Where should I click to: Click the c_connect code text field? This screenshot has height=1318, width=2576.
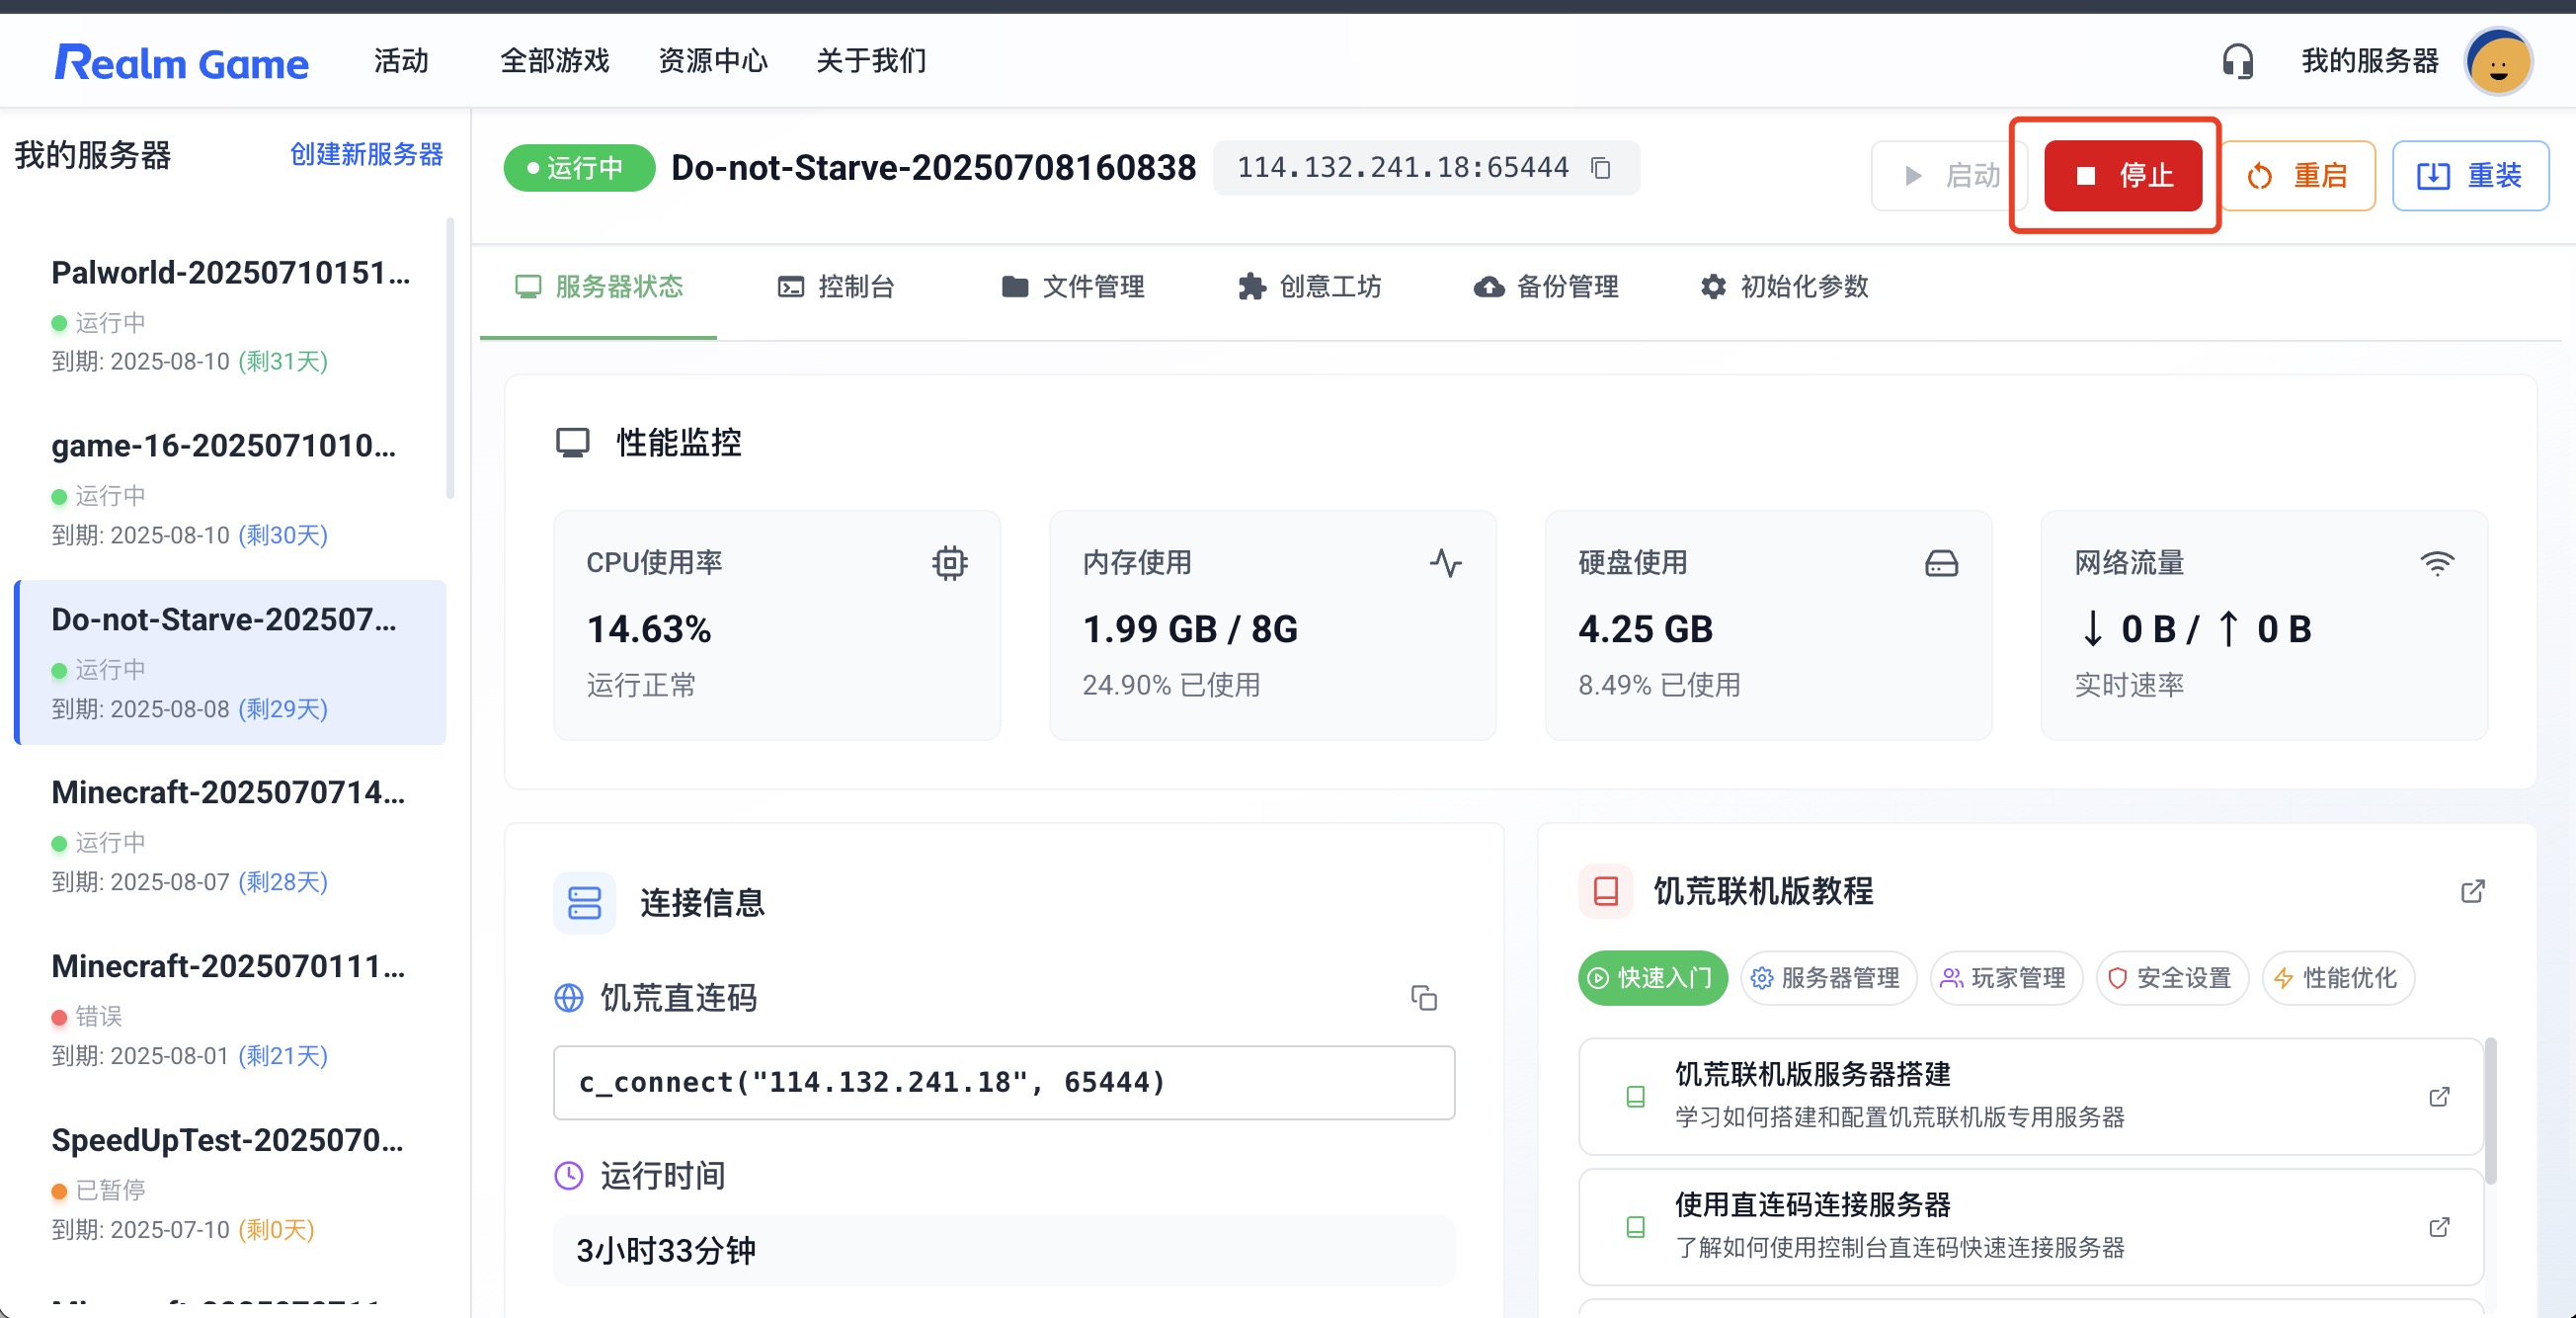[x=1003, y=1082]
